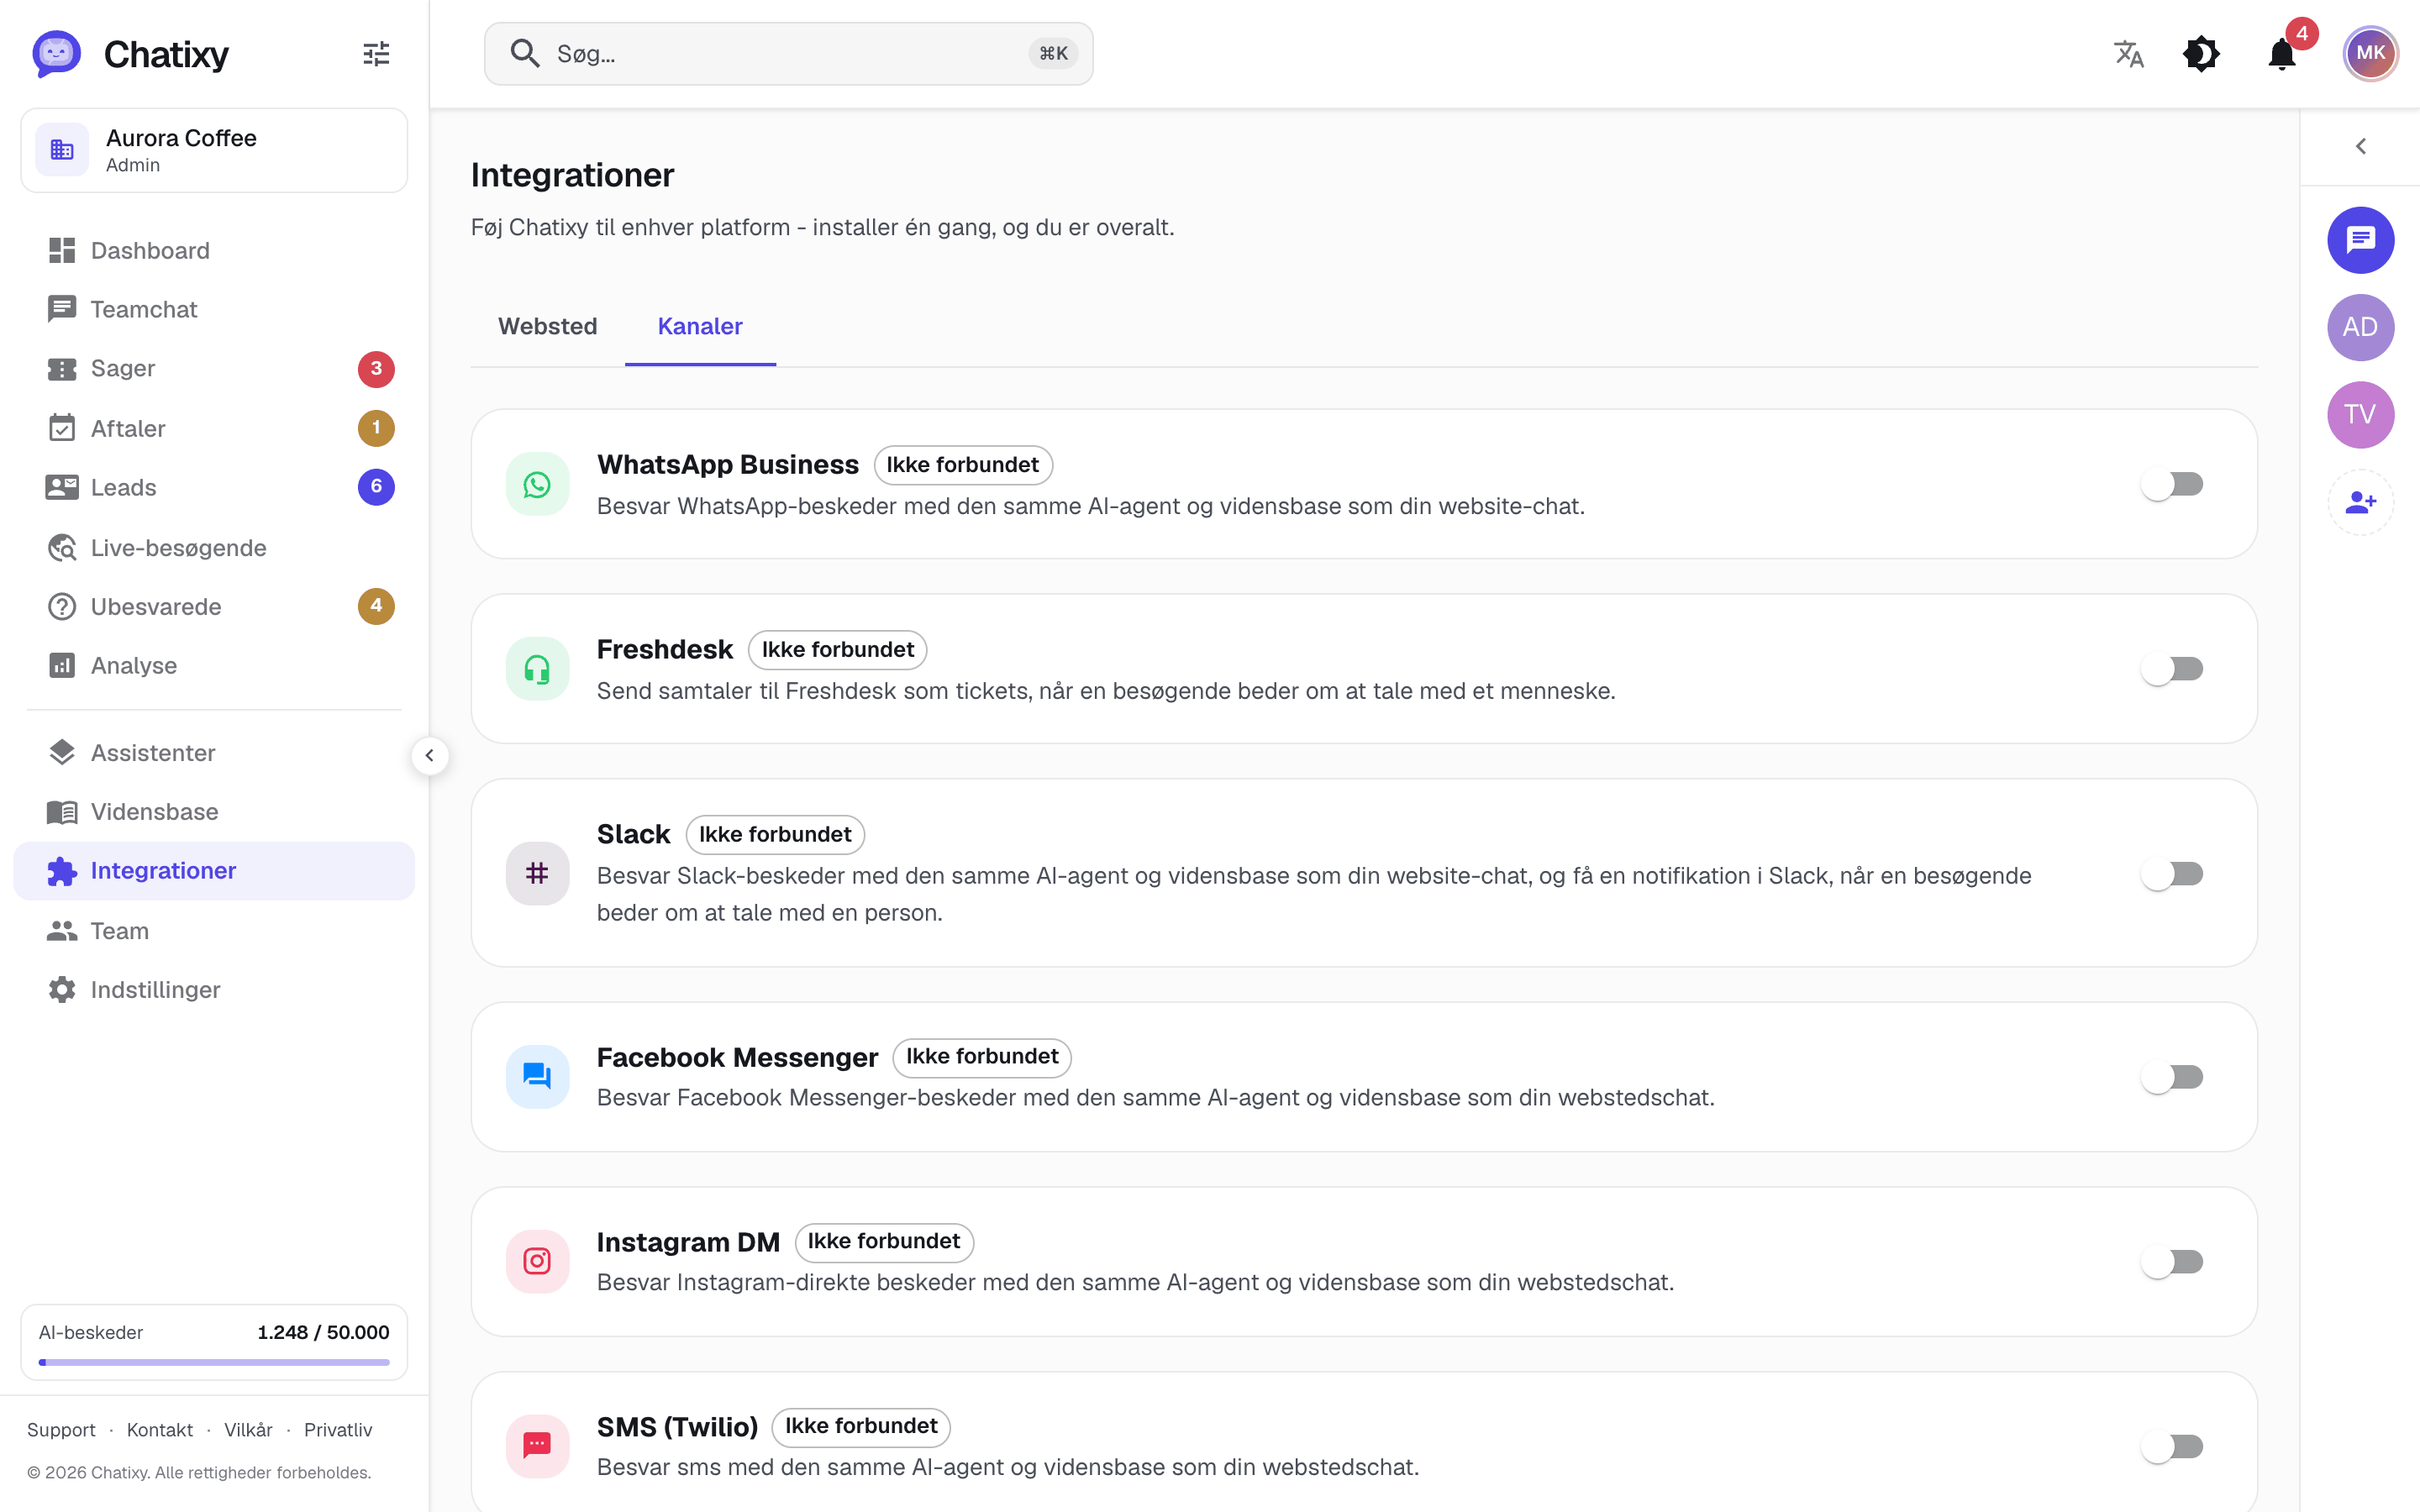Click the search magnifier icon
Image resolution: width=2420 pixels, height=1512 pixels.
[524, 54]
